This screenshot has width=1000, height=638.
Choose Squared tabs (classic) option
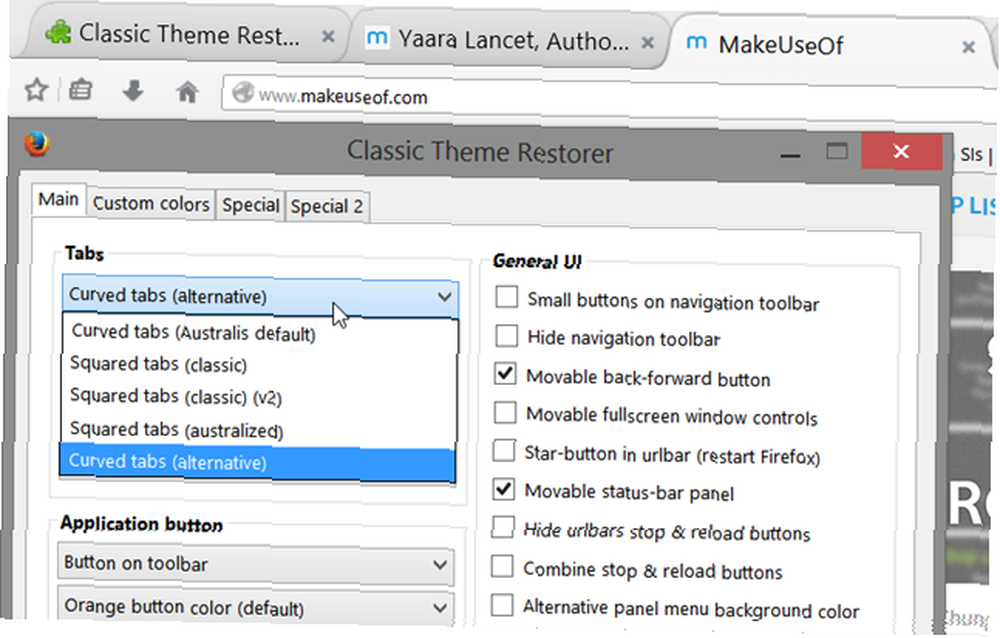pyautogui.click(x=259, y=364)
